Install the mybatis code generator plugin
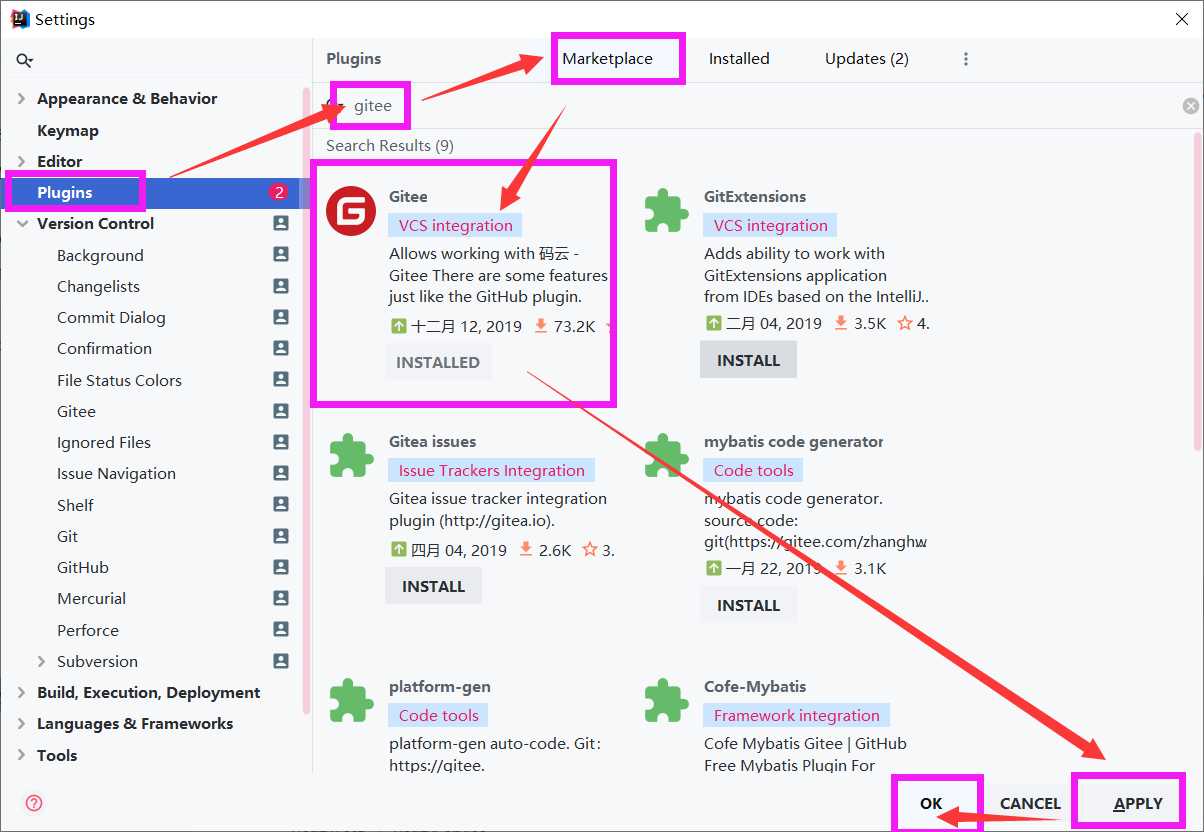The image size is (1204, 832). (x=748, y=605)
